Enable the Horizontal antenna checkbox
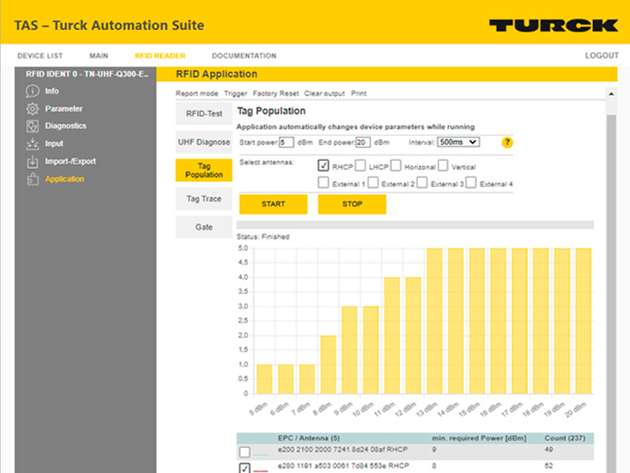630x473 pixels. [396, 166]
